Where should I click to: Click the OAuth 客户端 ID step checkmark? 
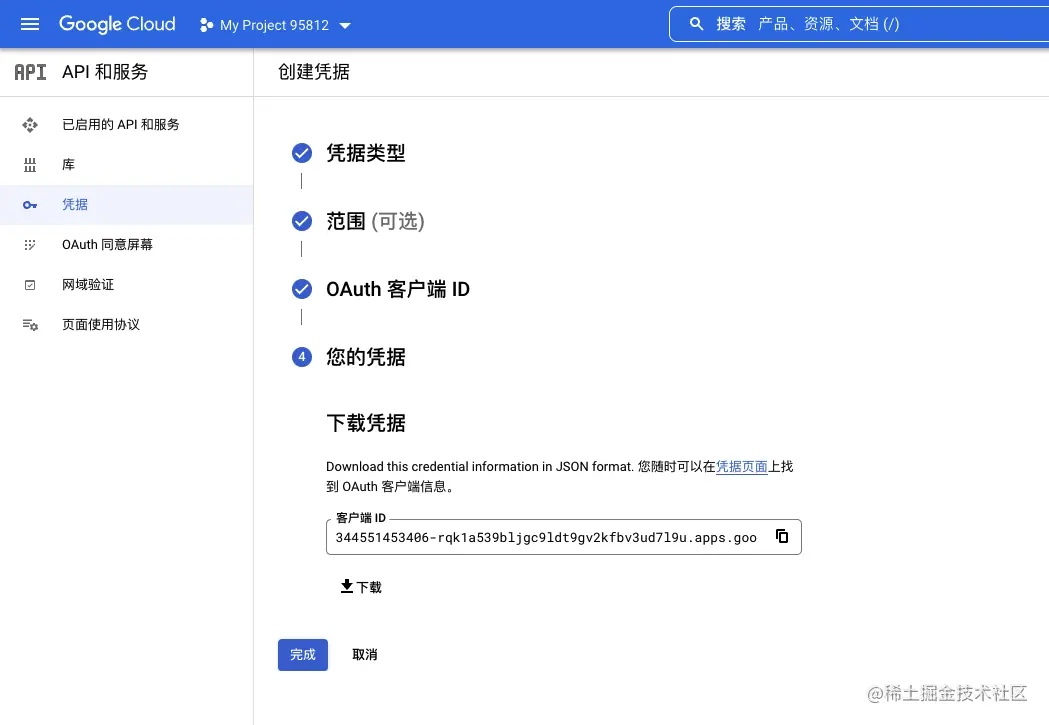click(x=302, y=289)
